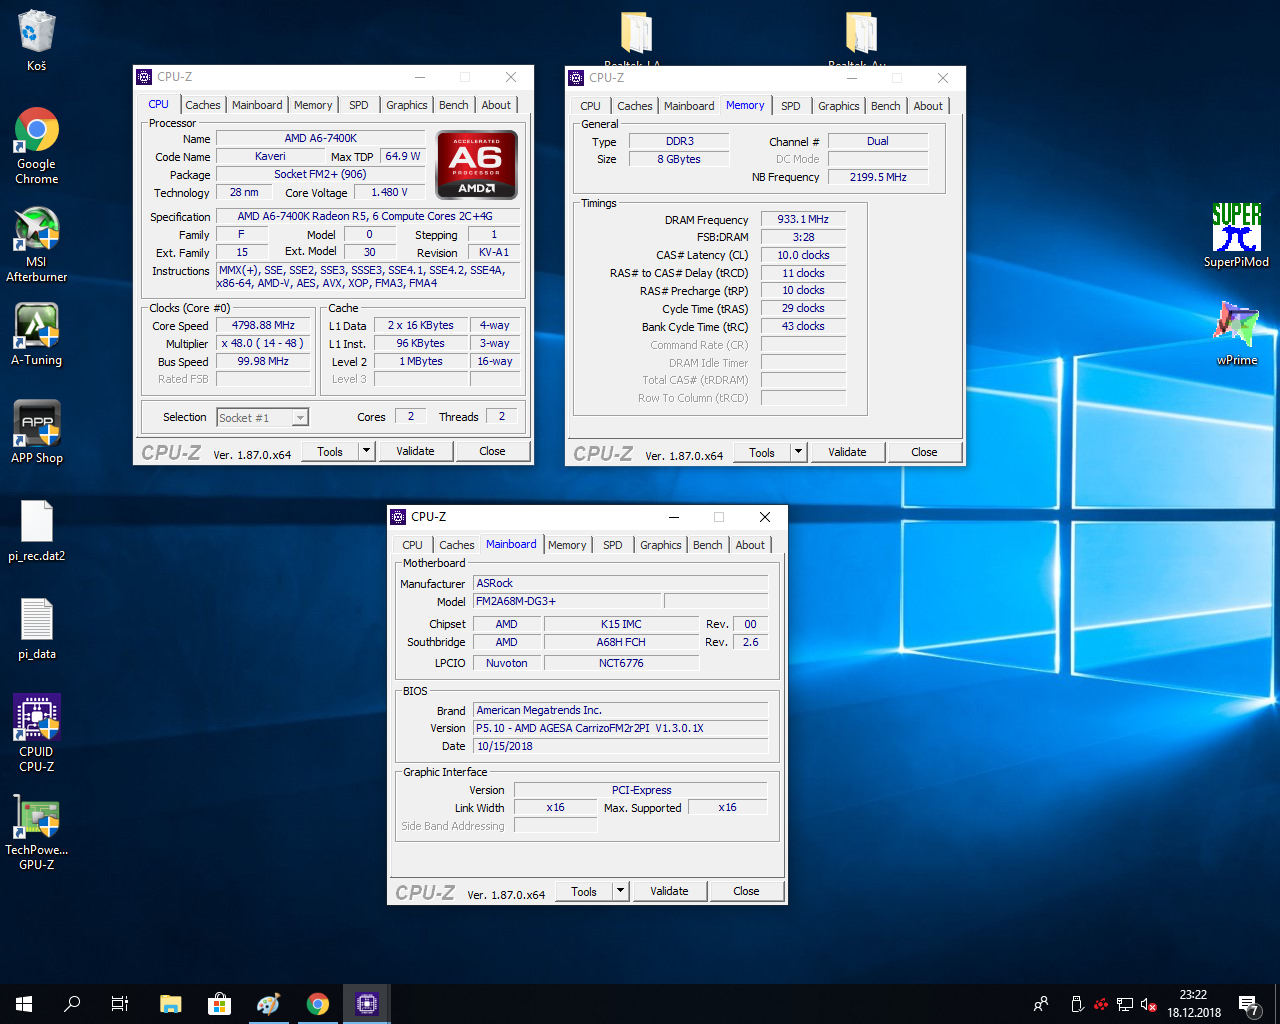Click the Core Speed 4798.88 MHz field
This screenshot has width=1280, height=1024.
(x=263, y=325)
